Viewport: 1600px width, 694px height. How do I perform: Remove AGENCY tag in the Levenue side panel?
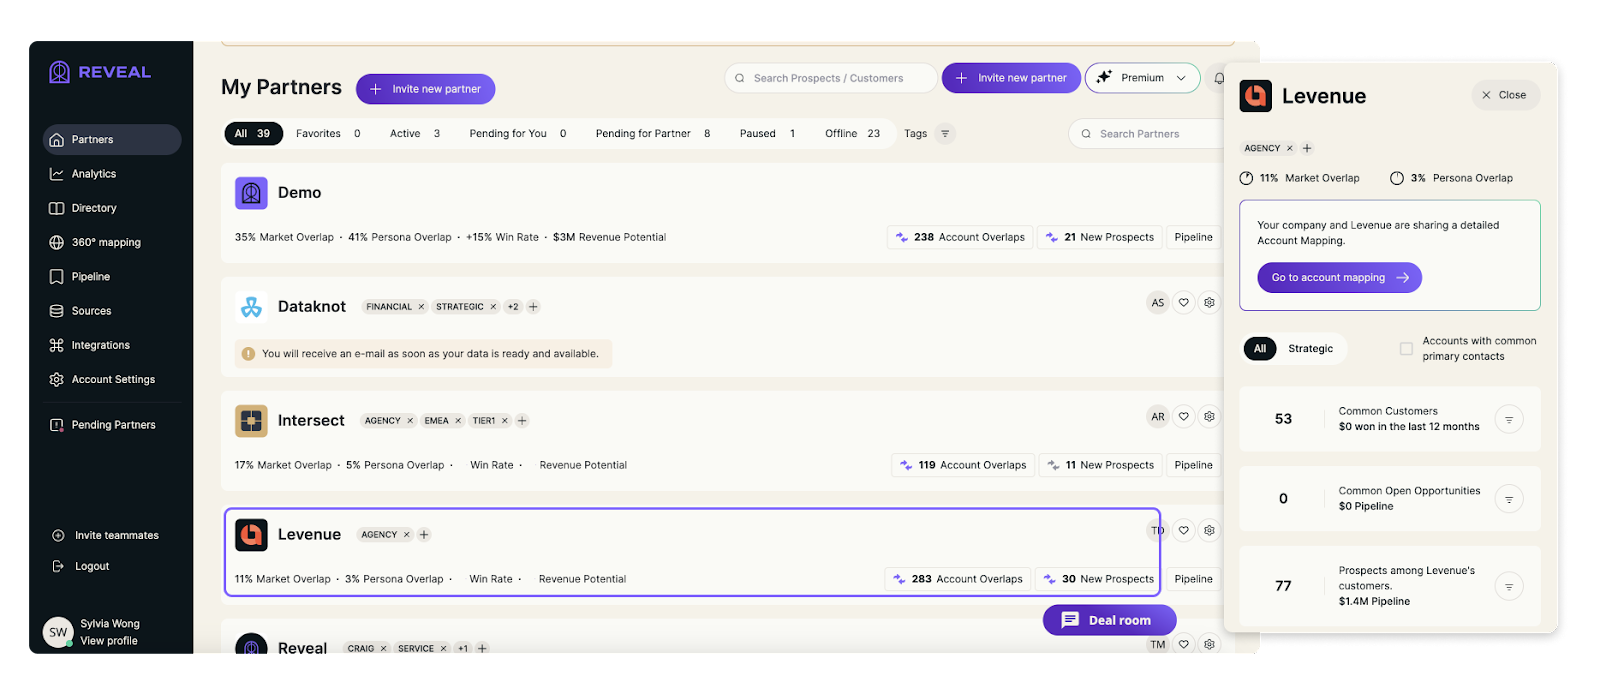[1290, 148]
